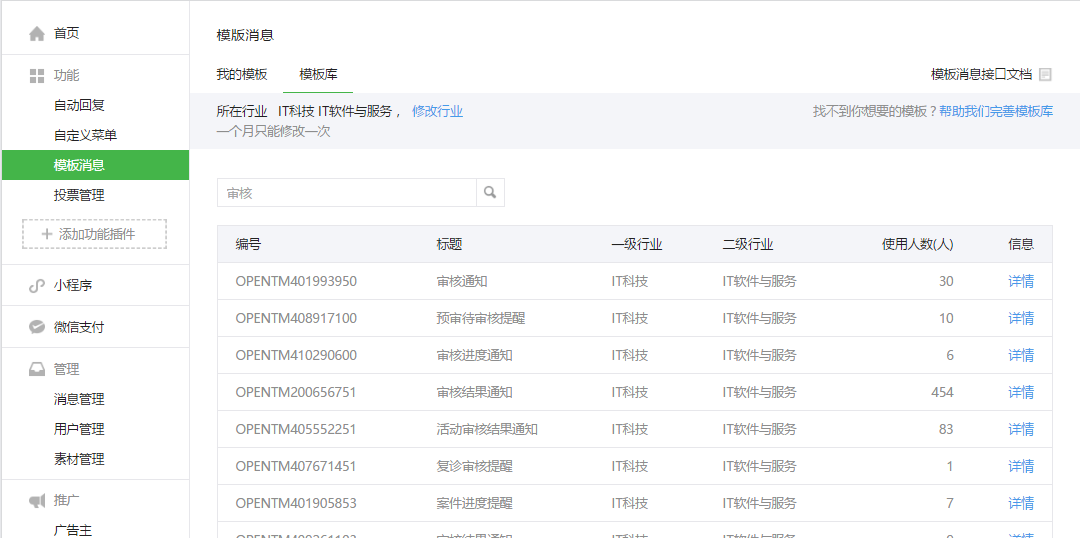
Task: Open 详情 for 案件进度提醒 row
Action: tap(1021, 504)
